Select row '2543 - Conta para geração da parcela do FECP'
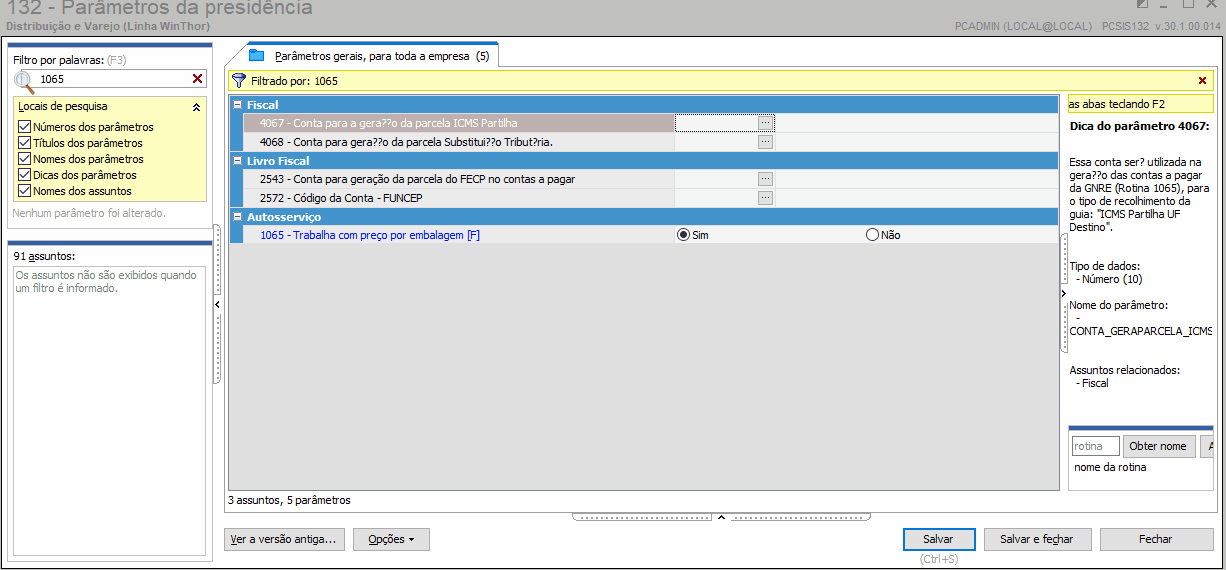 coord(459,179)
